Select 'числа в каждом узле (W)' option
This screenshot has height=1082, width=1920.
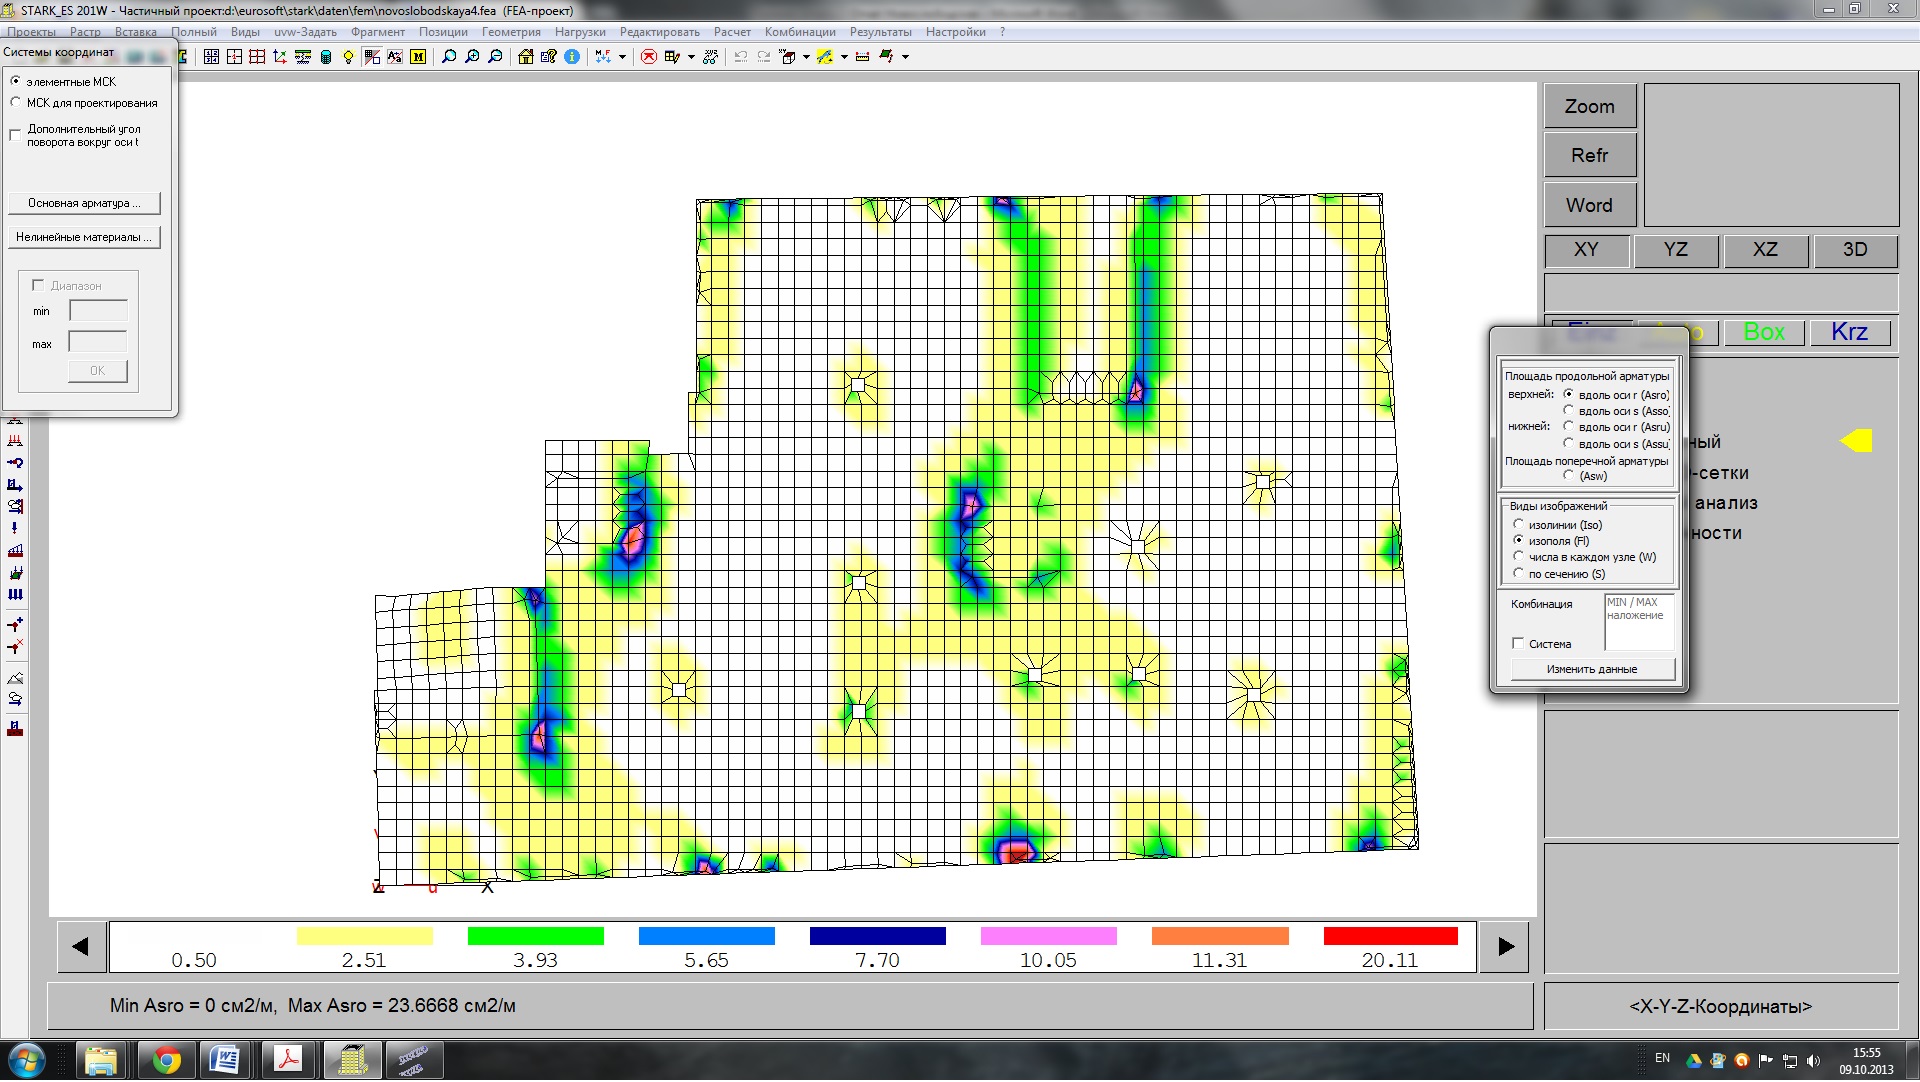tap(1518, 556)
